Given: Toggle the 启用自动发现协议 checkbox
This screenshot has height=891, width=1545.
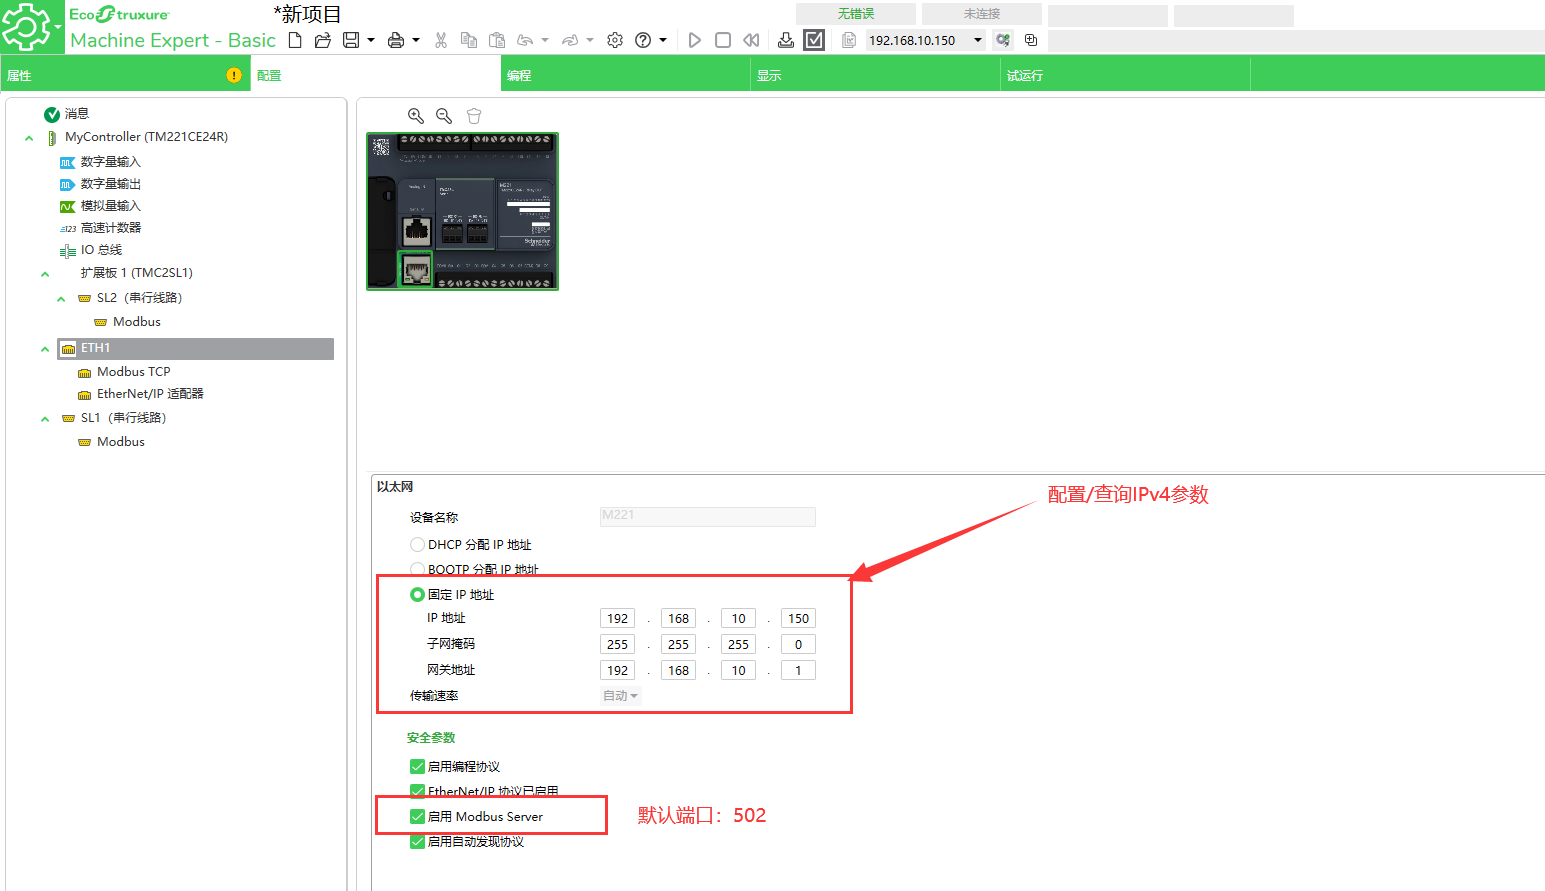Looking at the screenshot, I should 417,842.
